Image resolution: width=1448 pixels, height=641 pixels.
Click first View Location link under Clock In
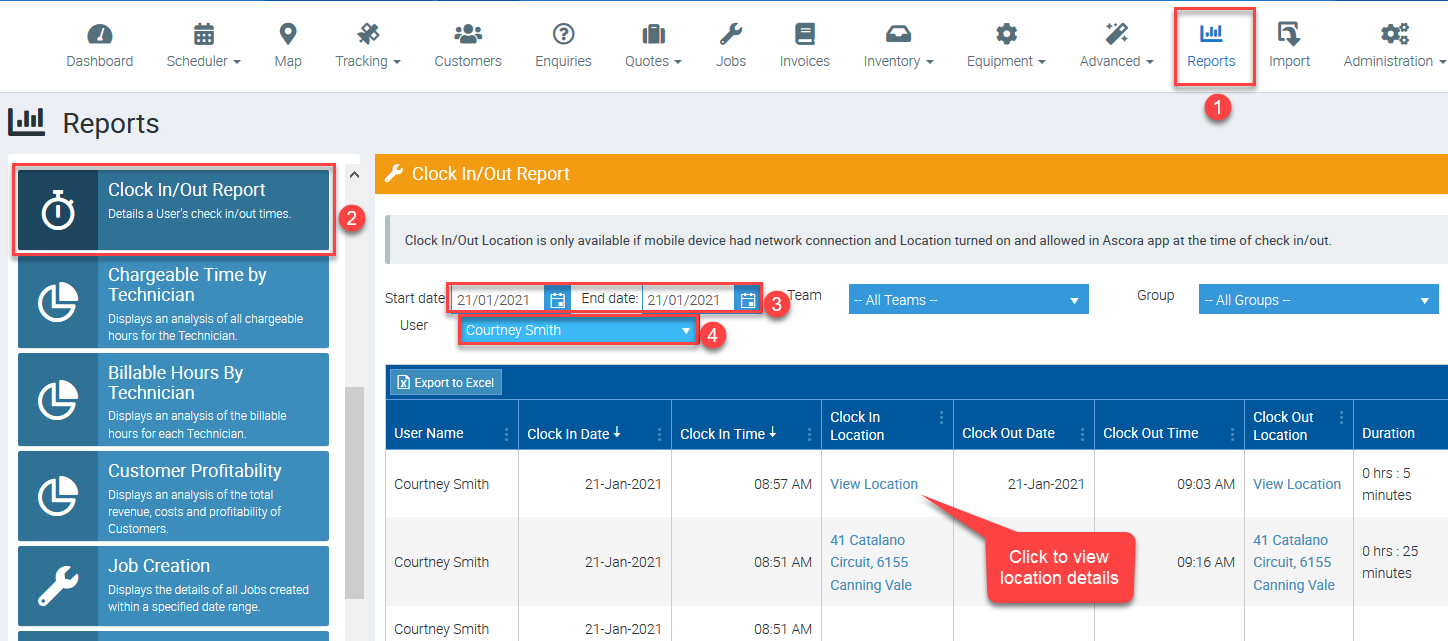[x=874, y=484]
